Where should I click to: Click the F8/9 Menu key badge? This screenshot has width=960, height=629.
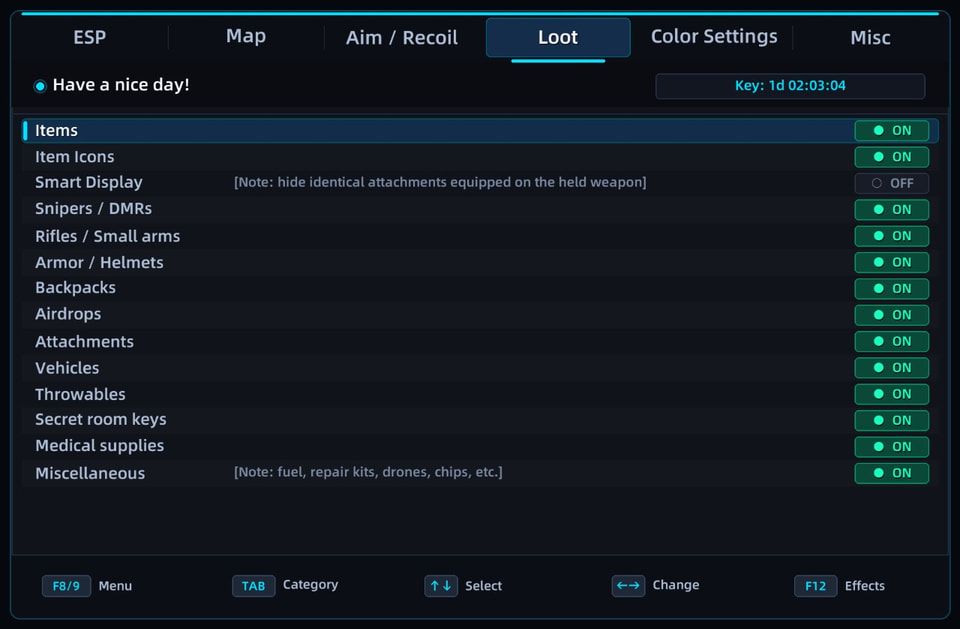pos(66,586)
